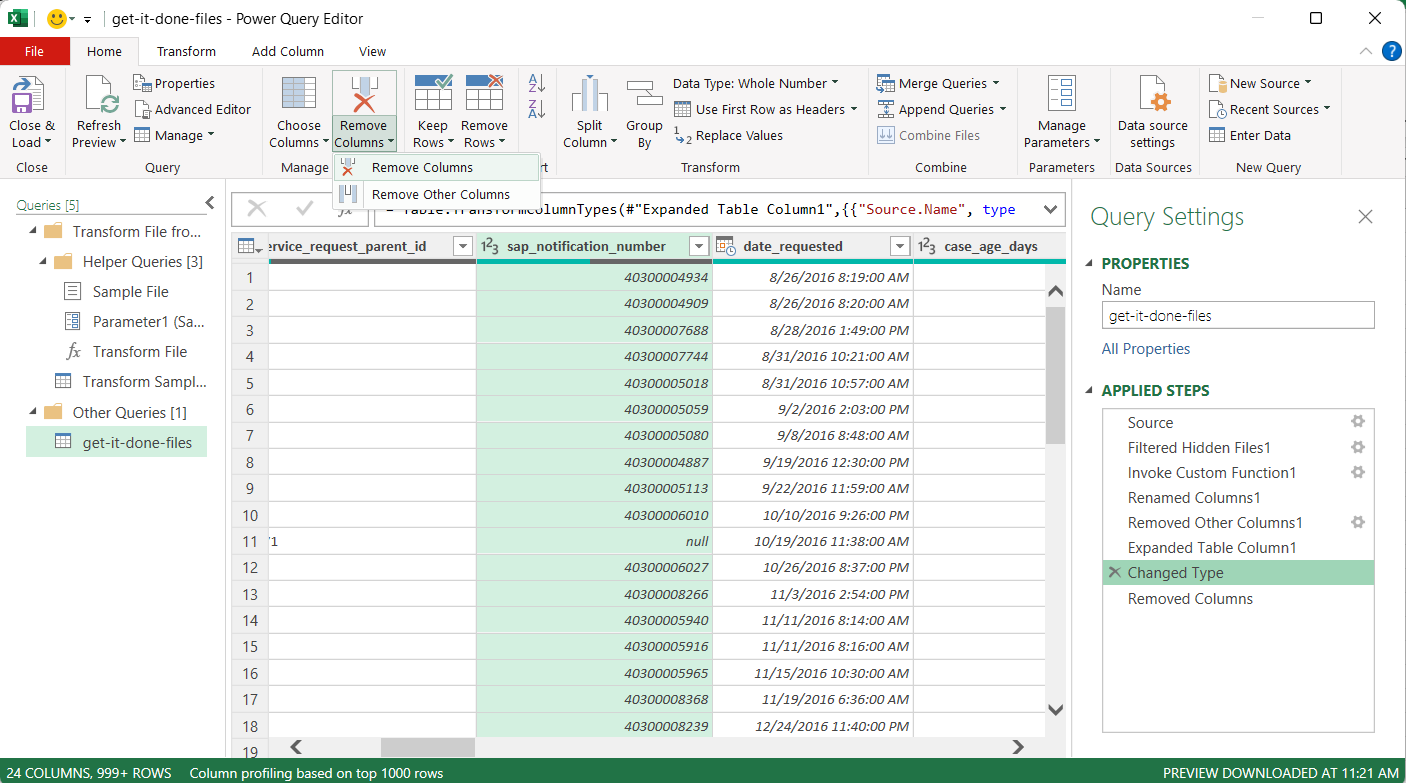Open All Properties link
The image size is (1406, 783).
point(1146,349)
